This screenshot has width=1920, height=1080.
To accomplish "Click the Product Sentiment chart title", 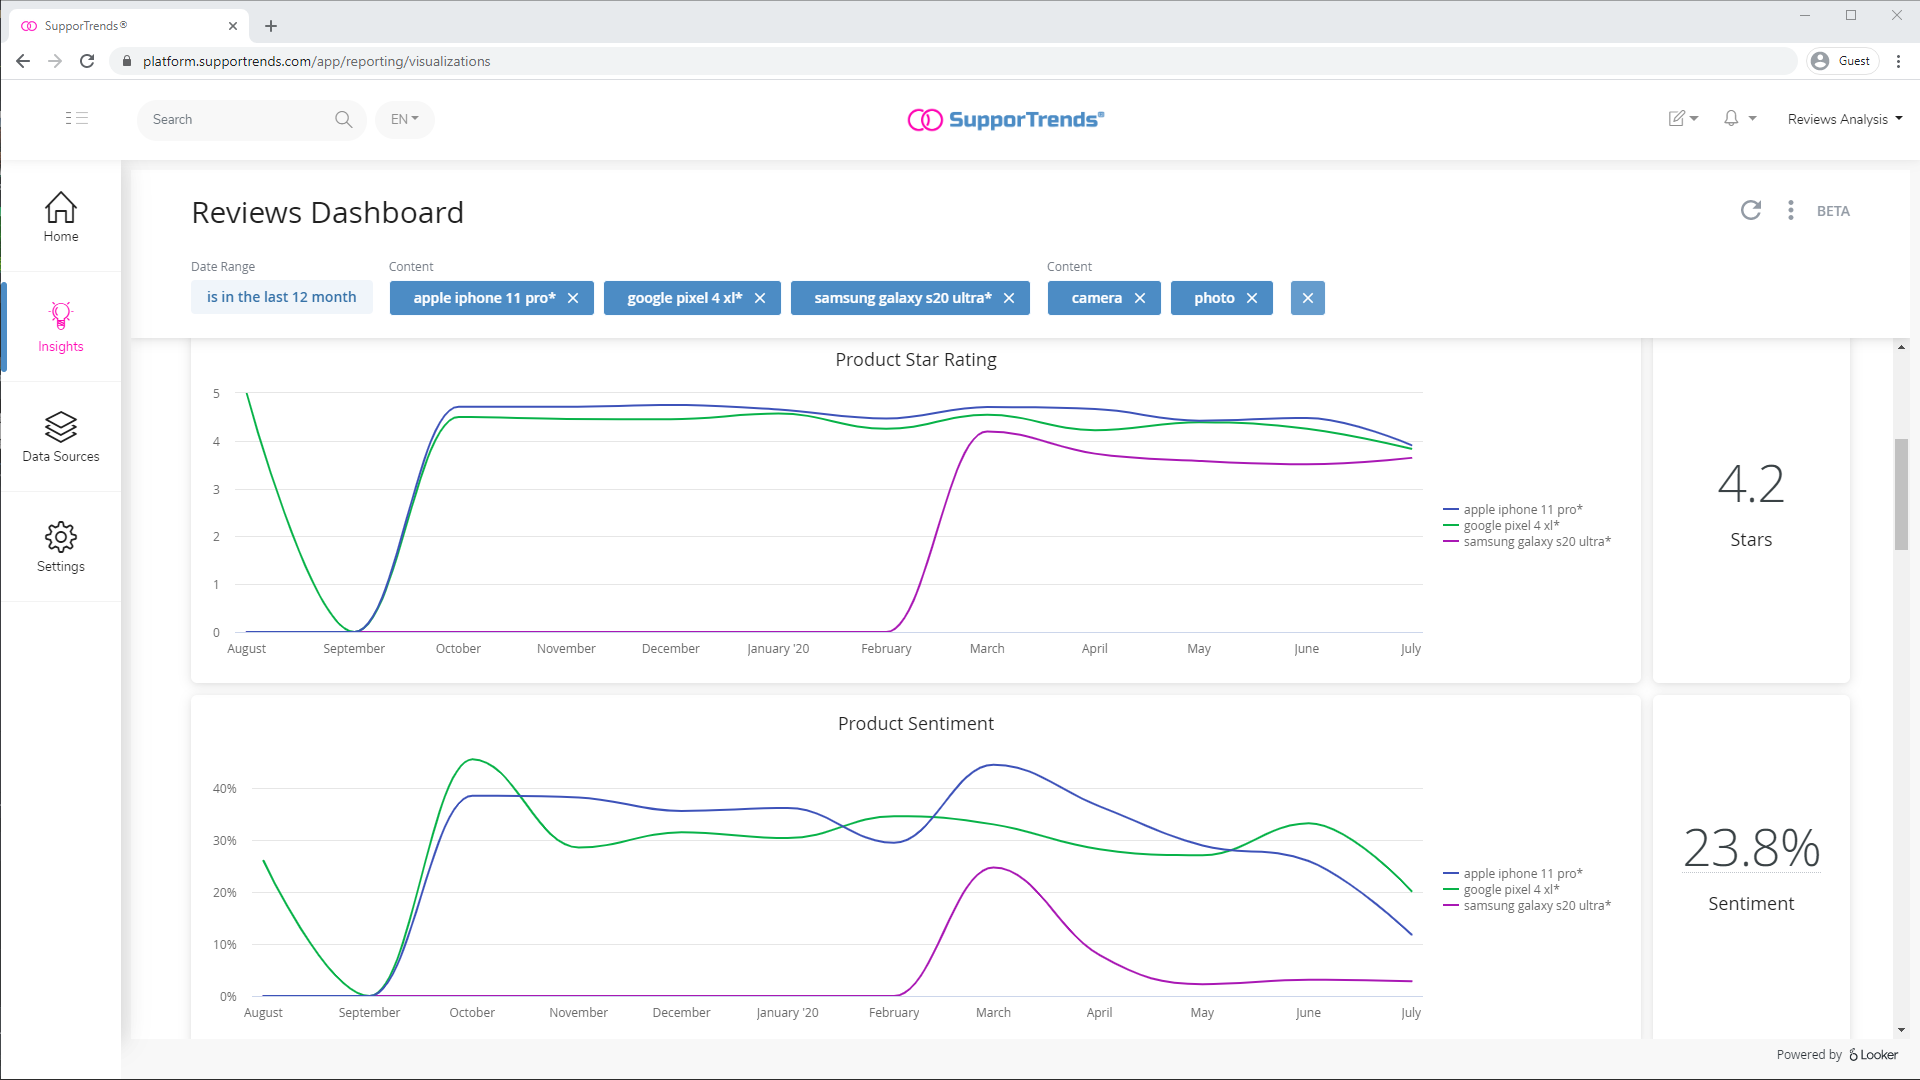I will click(x=916, y=723).
